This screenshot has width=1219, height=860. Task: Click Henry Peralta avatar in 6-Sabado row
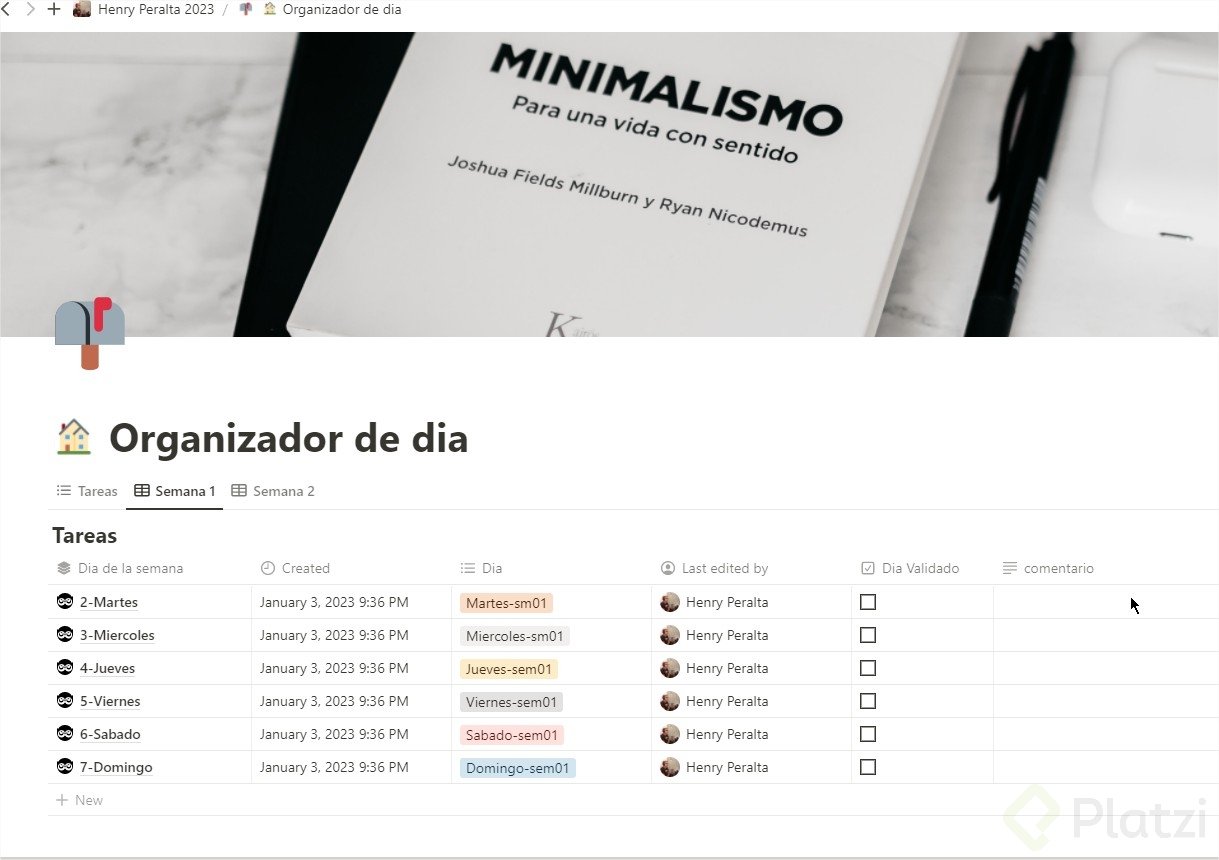point(670,734)
